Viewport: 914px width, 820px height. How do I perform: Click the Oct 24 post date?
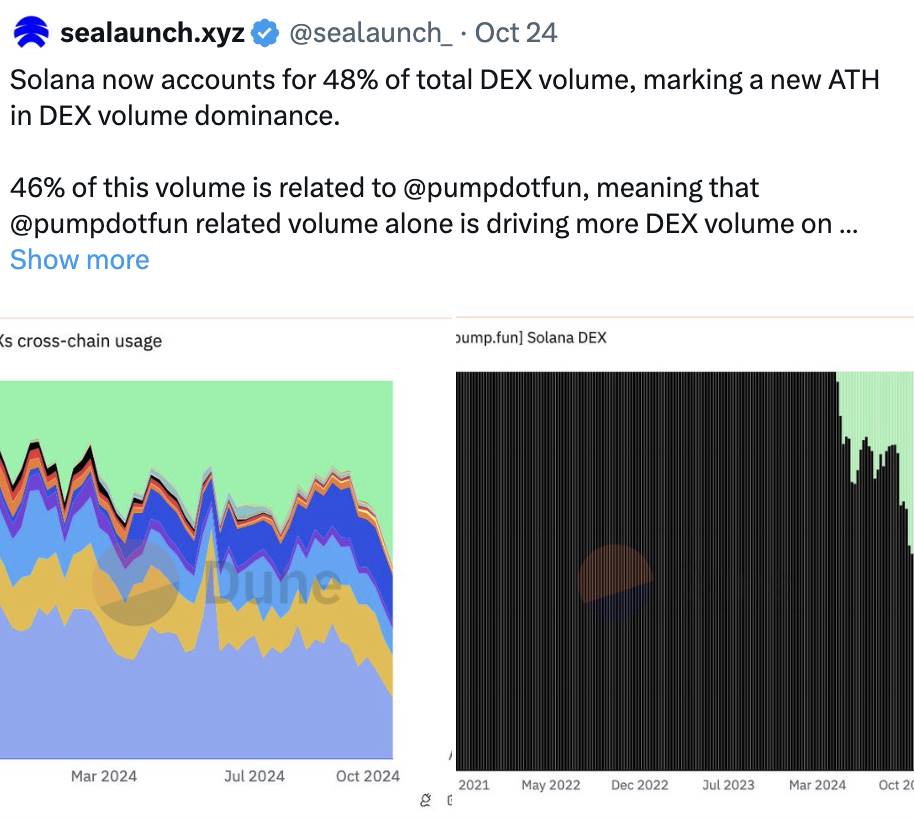click(516, 33)
